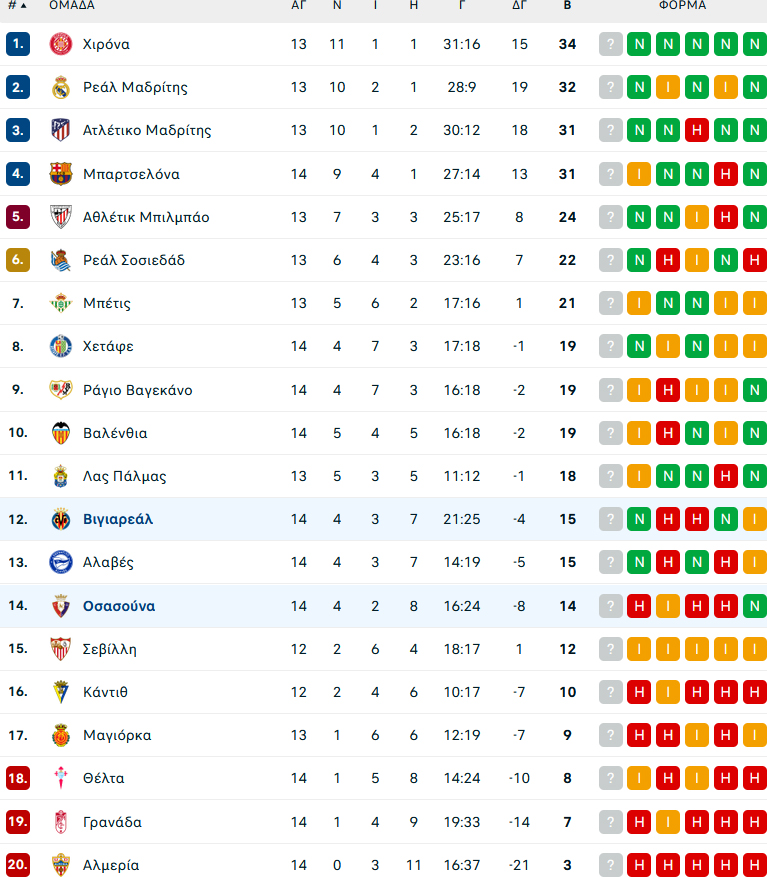Click Almería's red 20. position badge
This screenshot has width=767, height=877.
pos(18,865)
